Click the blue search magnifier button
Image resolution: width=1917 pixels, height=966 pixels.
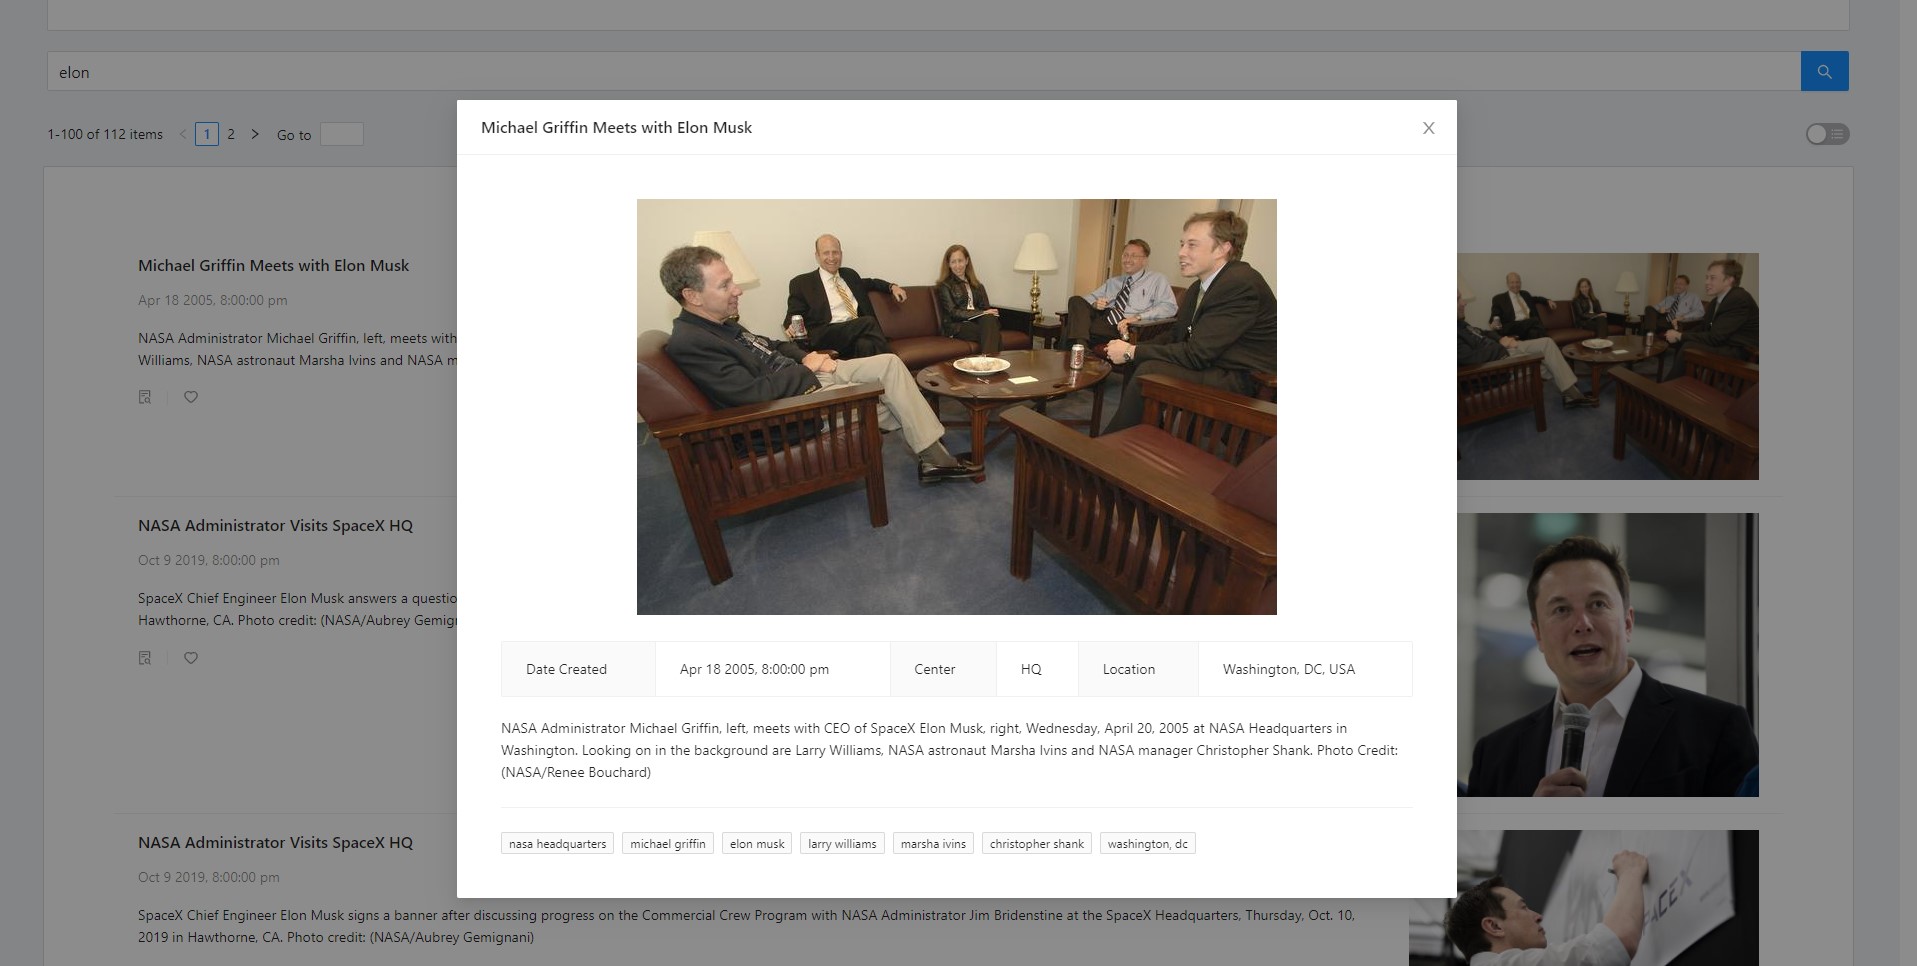[1824, 72]
